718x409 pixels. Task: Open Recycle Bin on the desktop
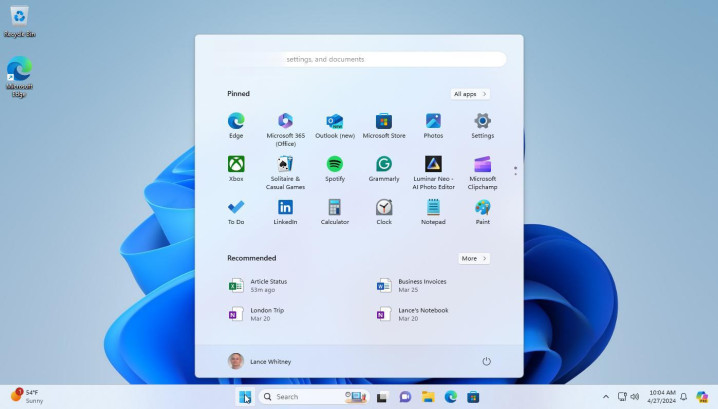18,21
